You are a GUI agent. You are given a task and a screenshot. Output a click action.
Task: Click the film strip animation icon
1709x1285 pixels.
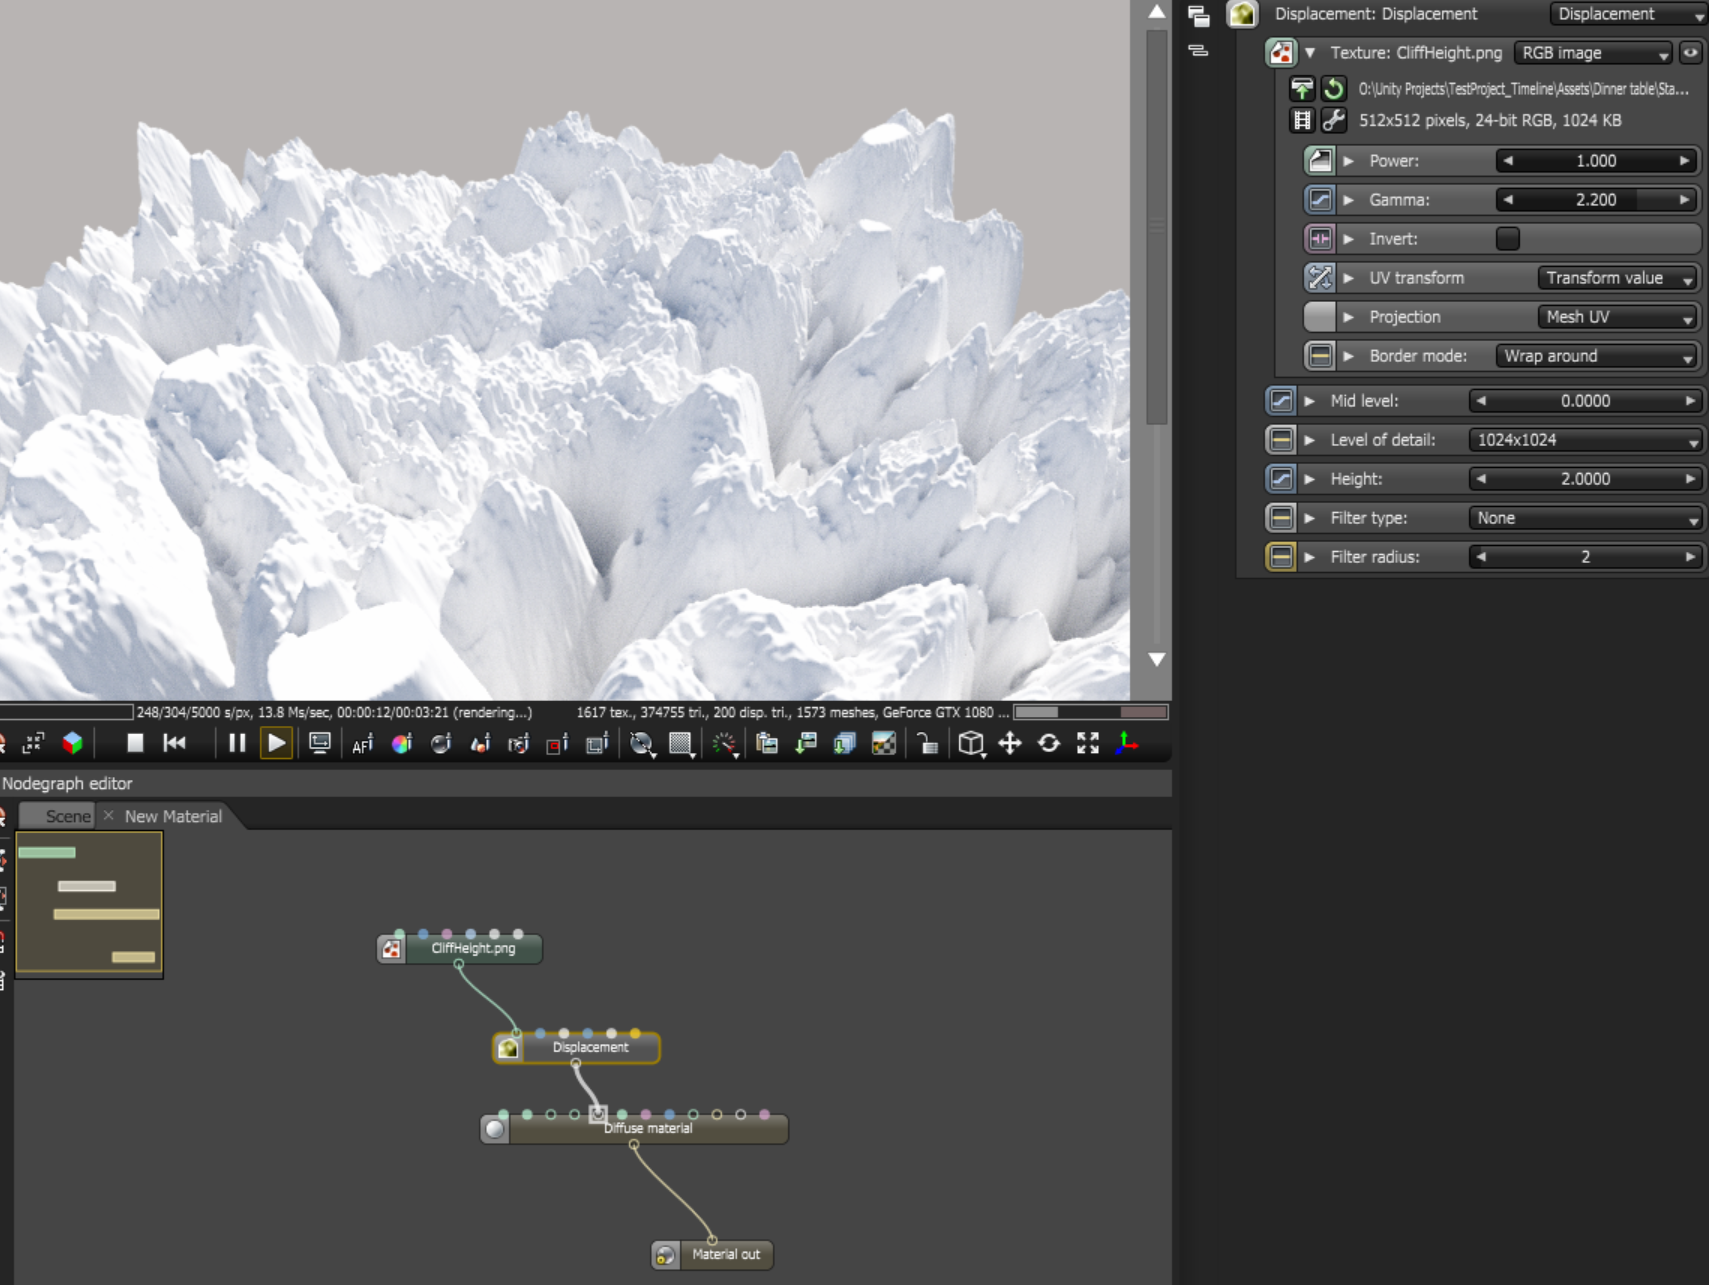point(1301,121)
